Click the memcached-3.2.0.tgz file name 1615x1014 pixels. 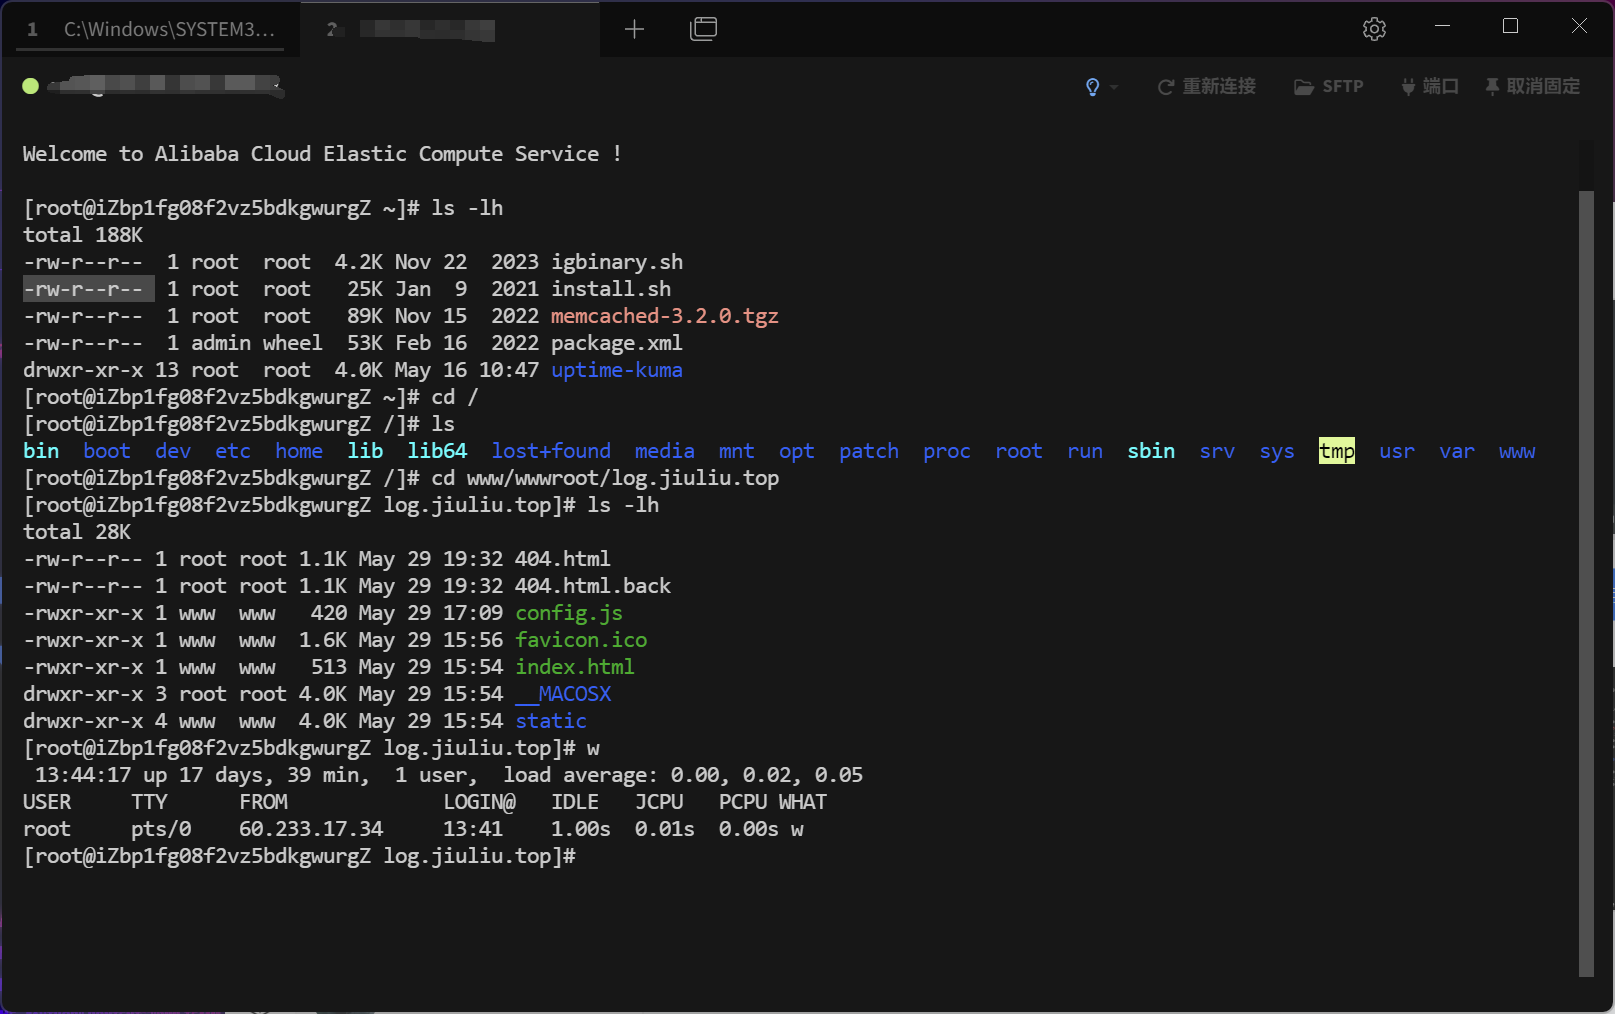pyautogui.click(x=664, y=316)
